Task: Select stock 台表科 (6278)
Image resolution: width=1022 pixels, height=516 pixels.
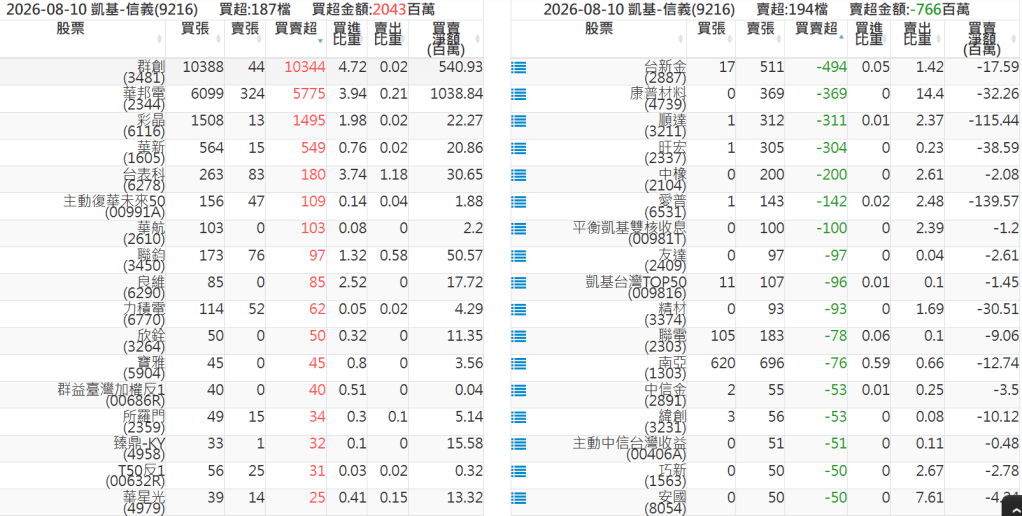Action: (144, 180)
